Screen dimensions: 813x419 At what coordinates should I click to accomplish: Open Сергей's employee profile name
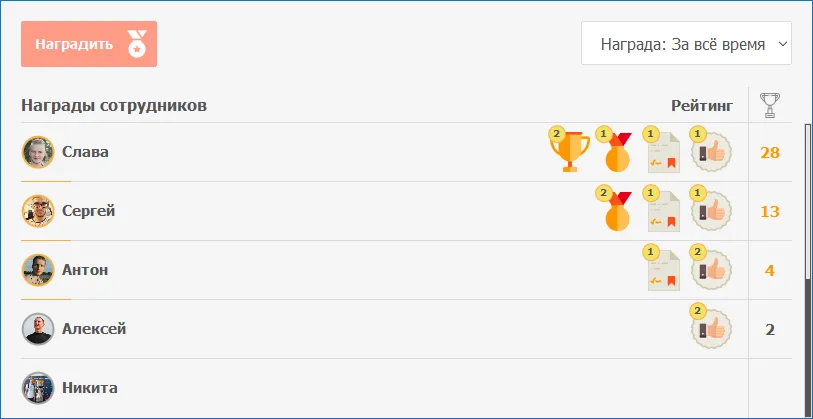click(x=88, y=211)
